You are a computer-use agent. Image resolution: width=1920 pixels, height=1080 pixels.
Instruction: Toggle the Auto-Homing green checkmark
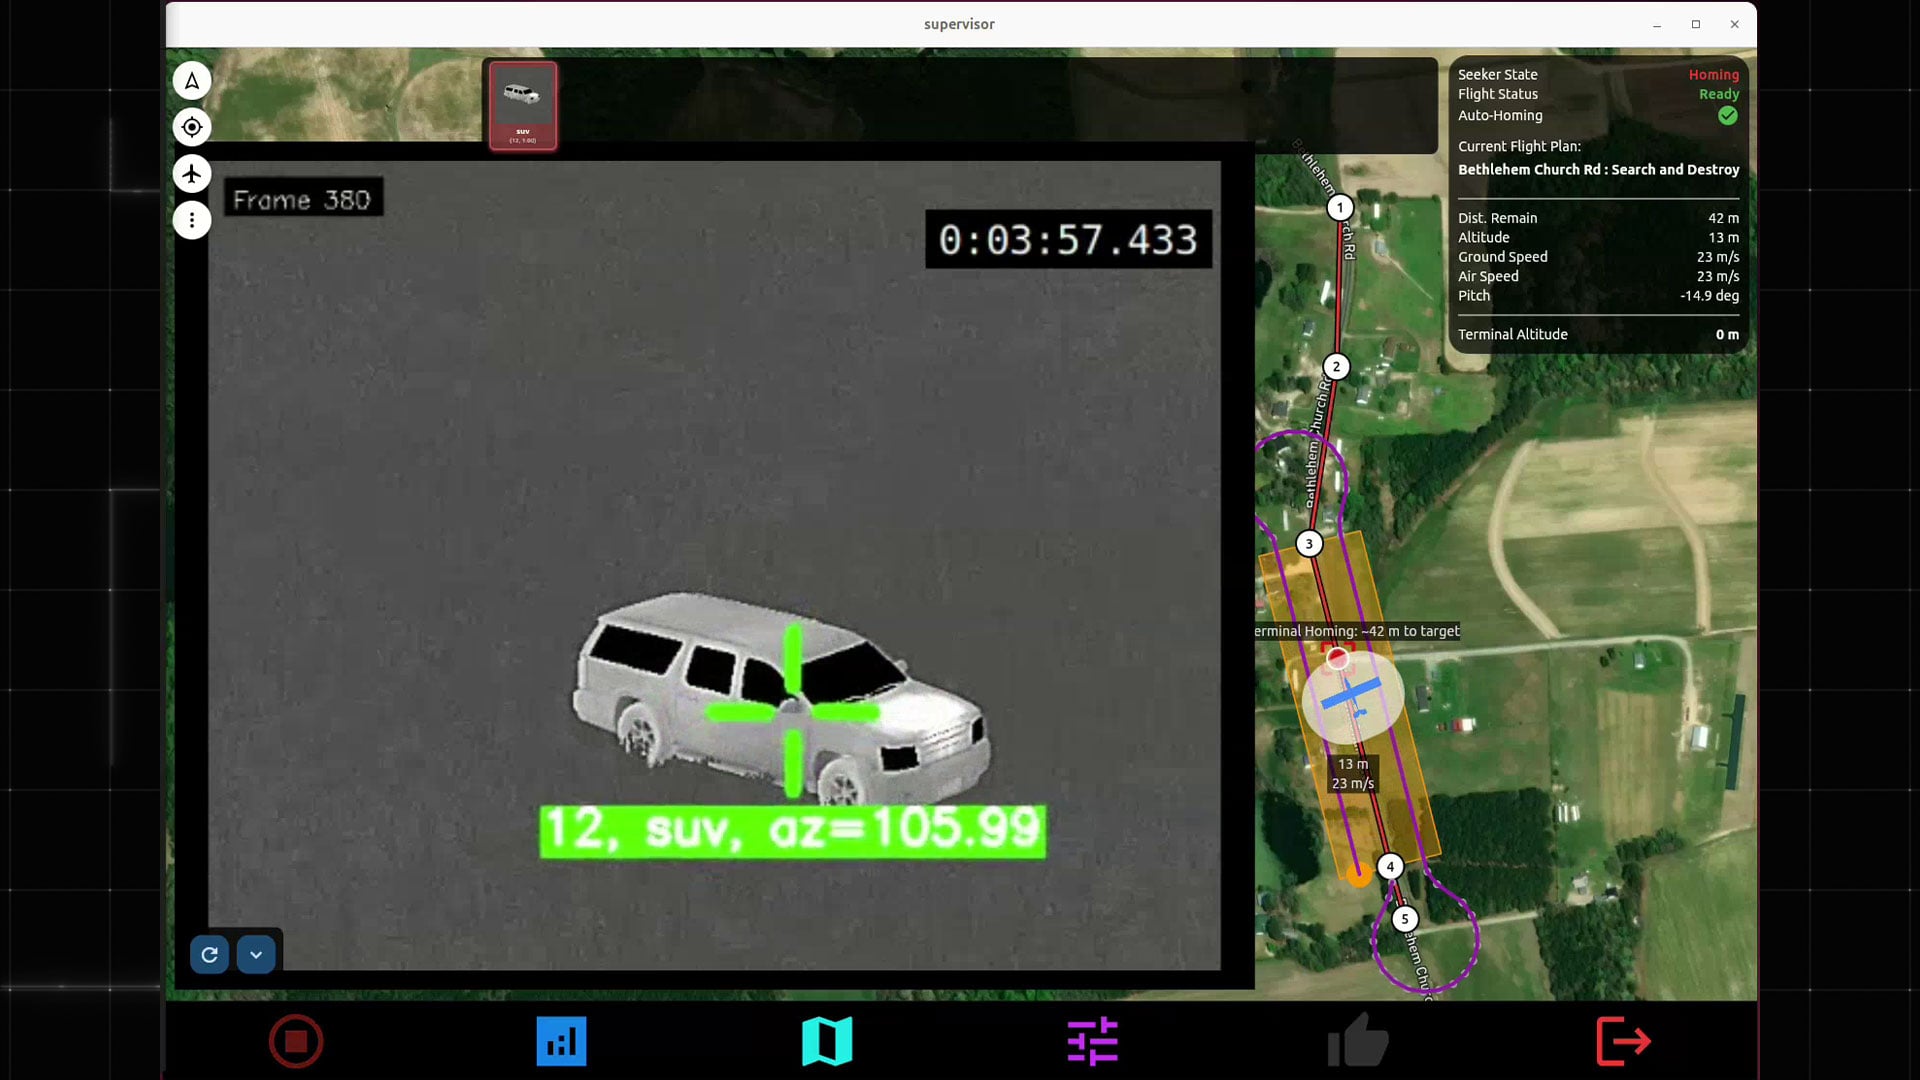(x=1727, y=116)
